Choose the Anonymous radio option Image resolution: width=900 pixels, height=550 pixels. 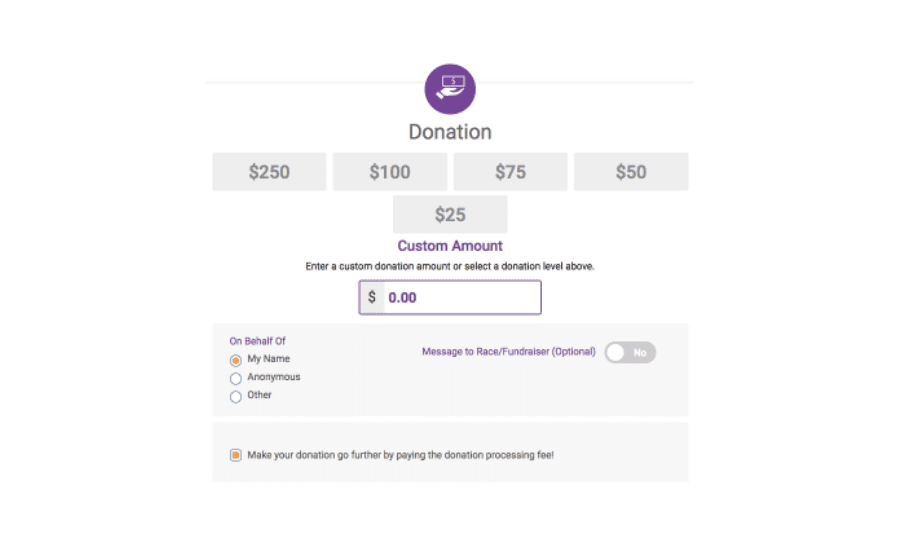(x=235, y=379)
